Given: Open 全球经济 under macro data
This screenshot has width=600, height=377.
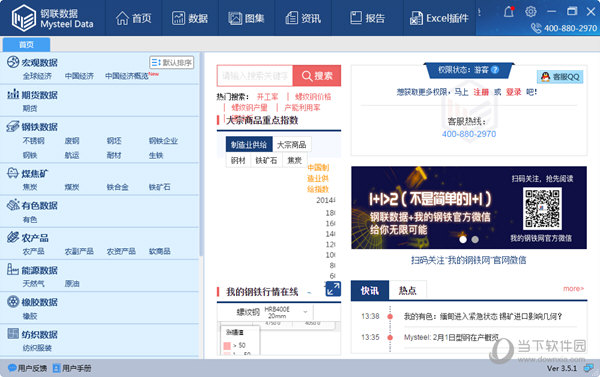Looking at the screenshot, I should (37, 76).
